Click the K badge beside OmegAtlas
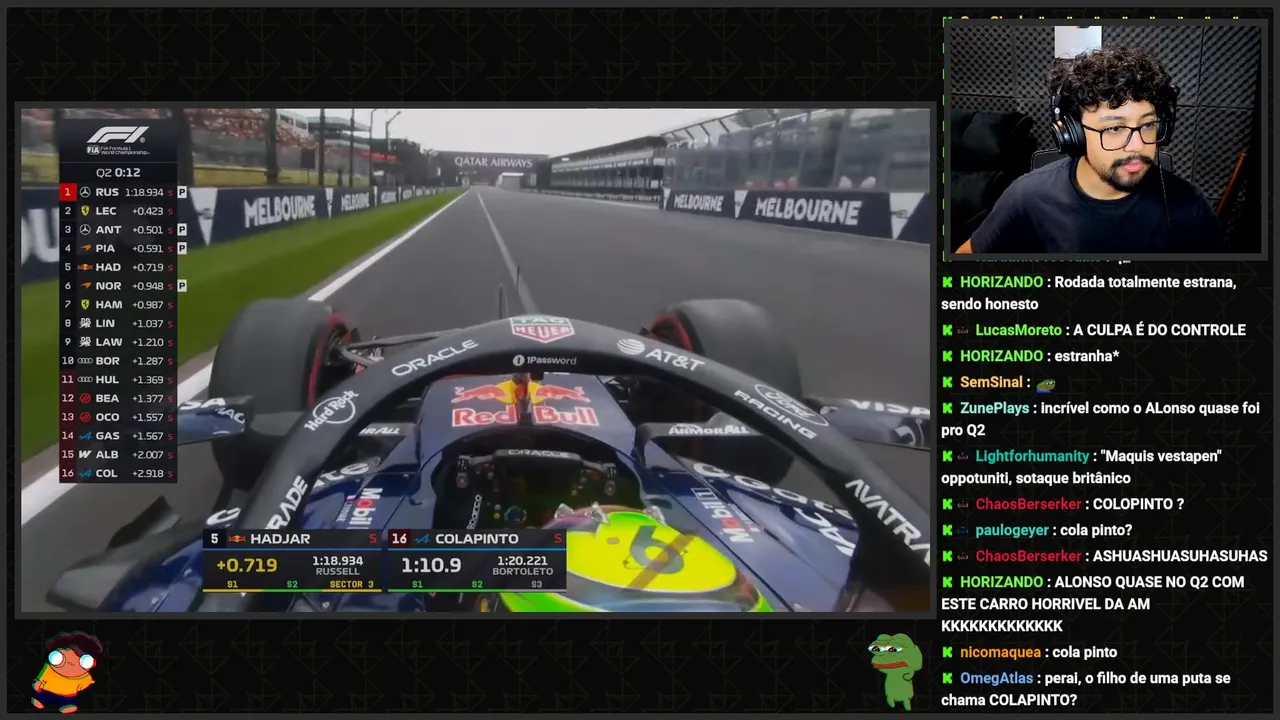This screenshot has width=1280, height=720. (x=947, y=678)
